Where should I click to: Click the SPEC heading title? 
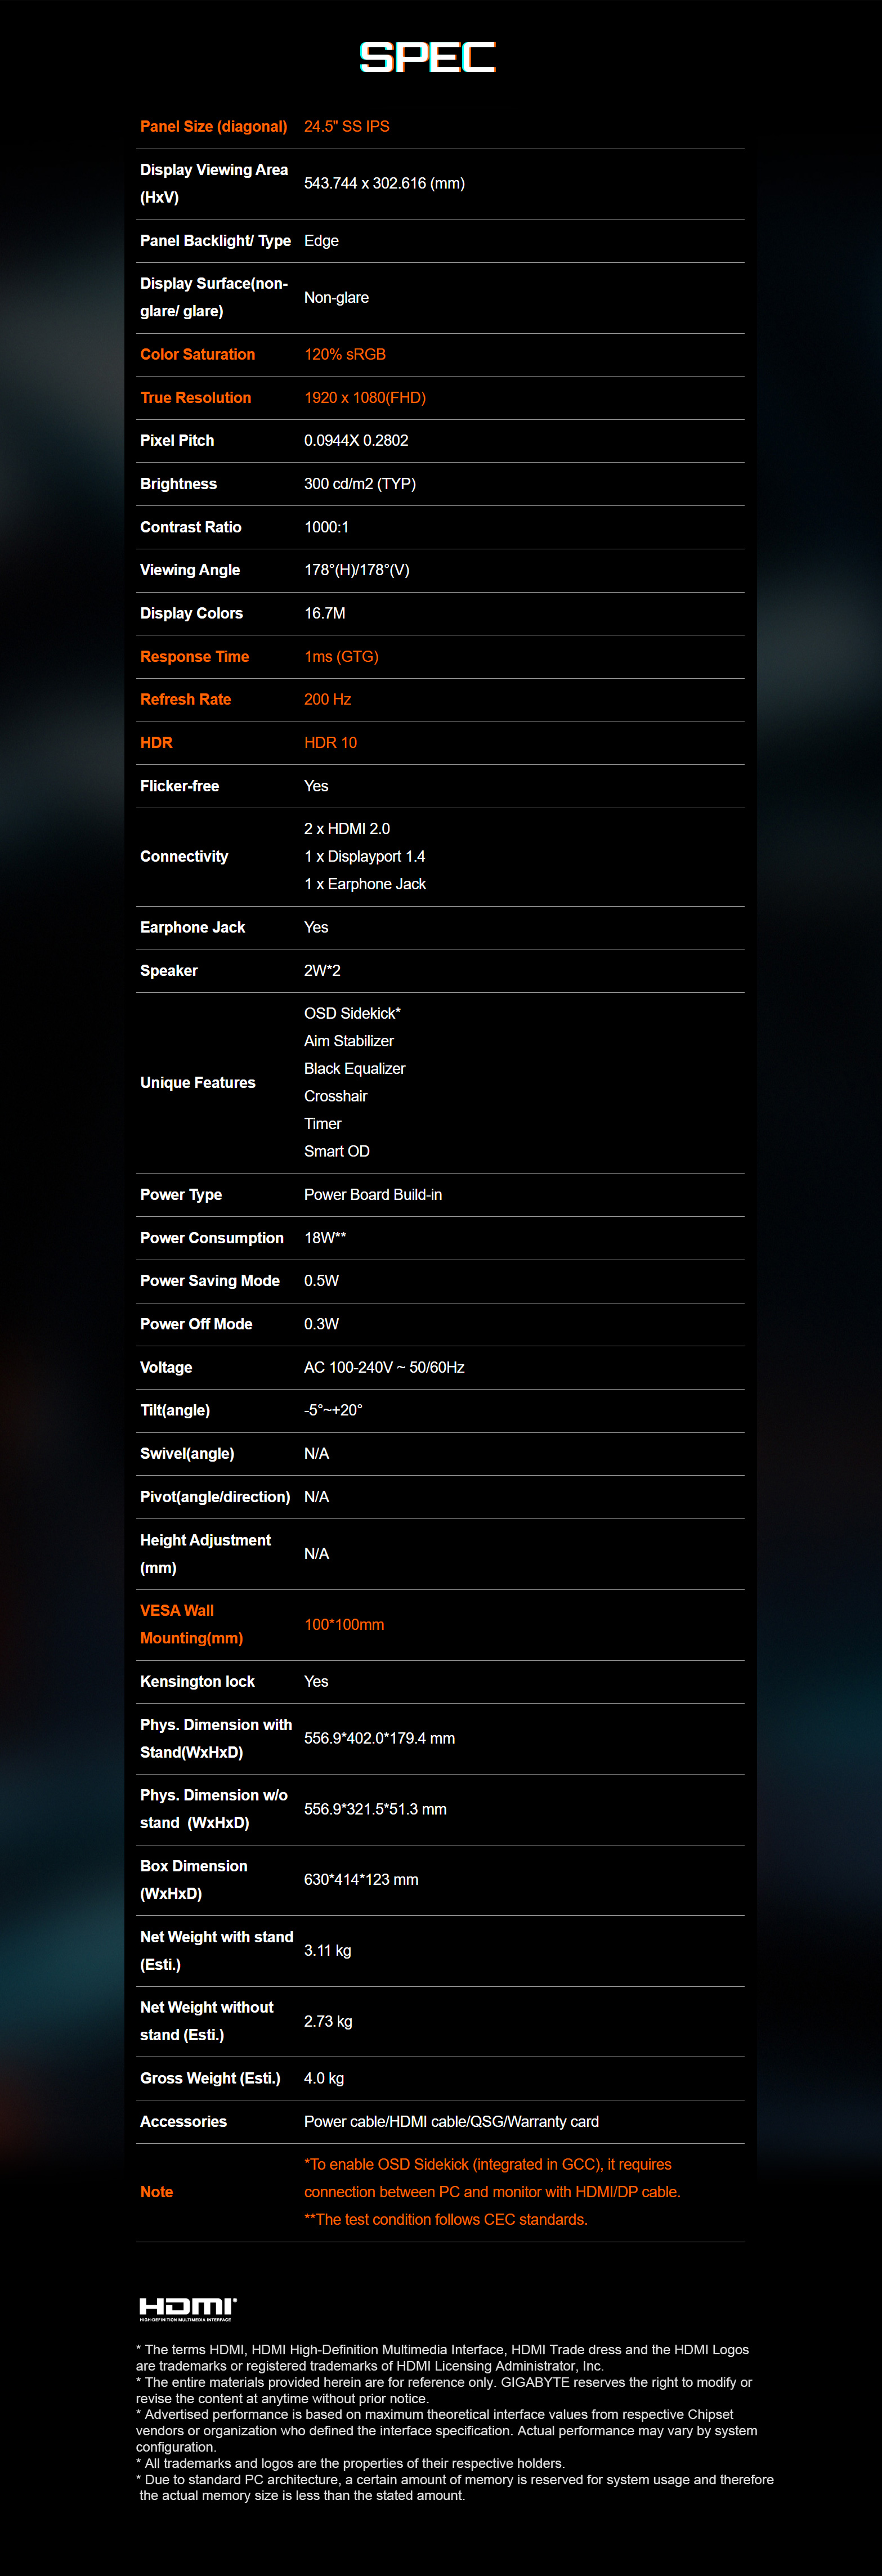point(428,58)
